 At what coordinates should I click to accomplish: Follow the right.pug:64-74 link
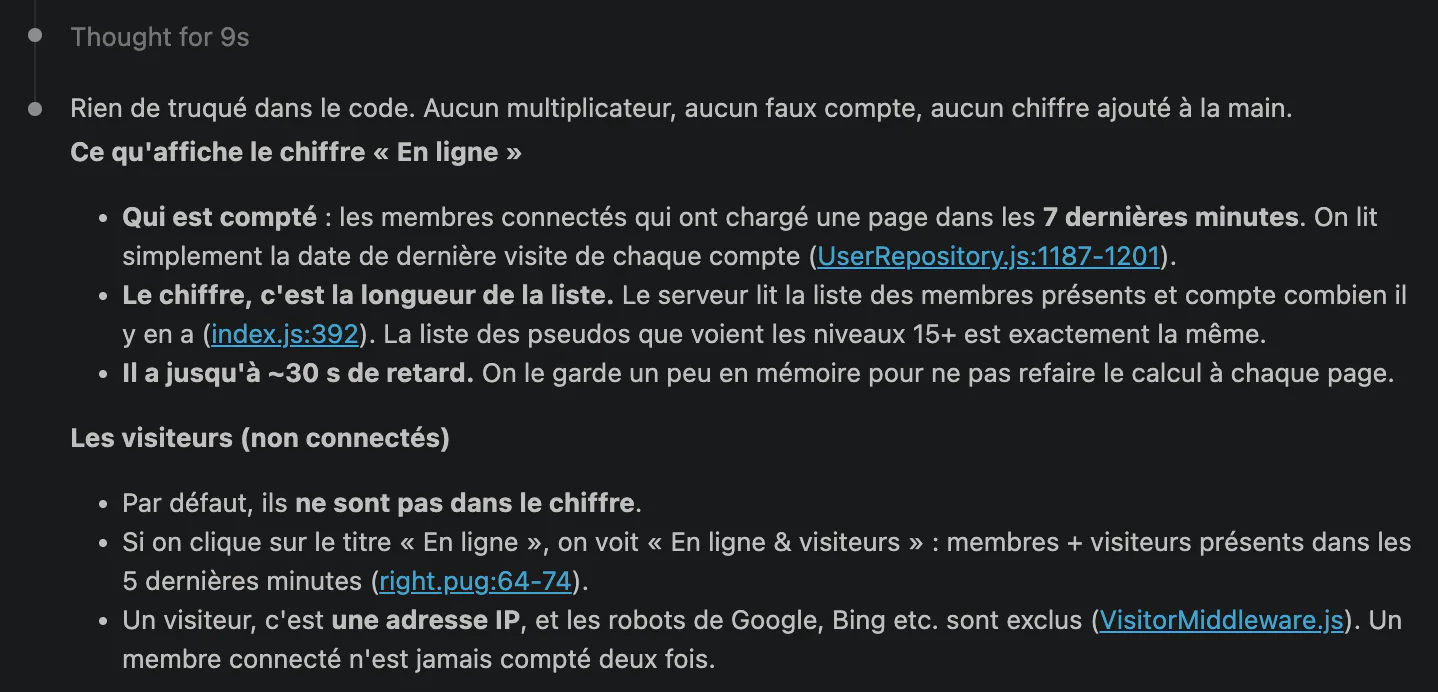[x=475, y=581]
